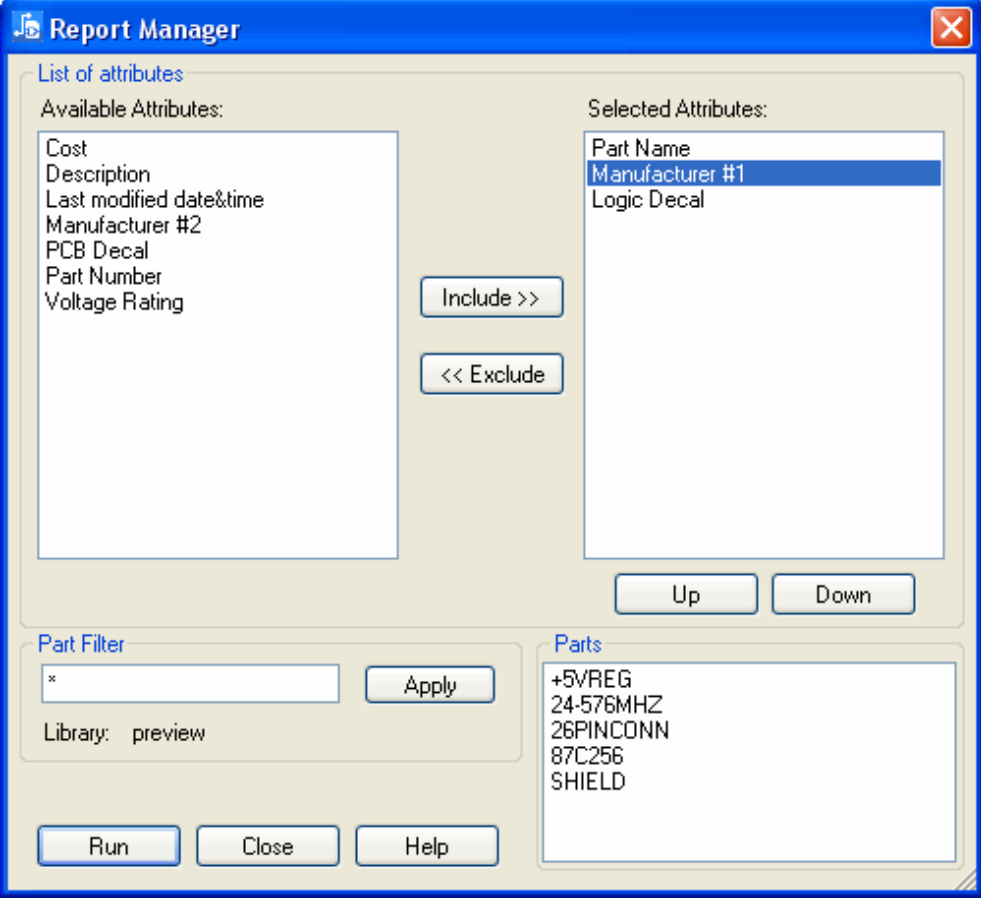Viewport: 981px width, 900px height.
Task: Close the Report Manager window
Action: tap(951, 28)
